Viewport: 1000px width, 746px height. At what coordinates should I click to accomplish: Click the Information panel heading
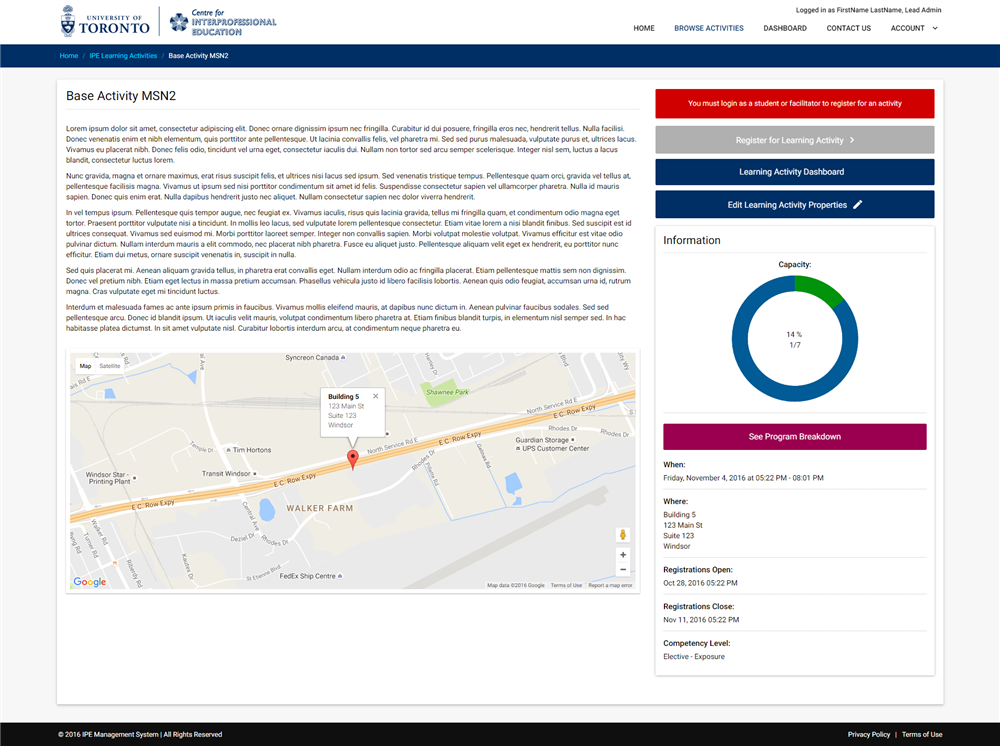click(691, 240)
